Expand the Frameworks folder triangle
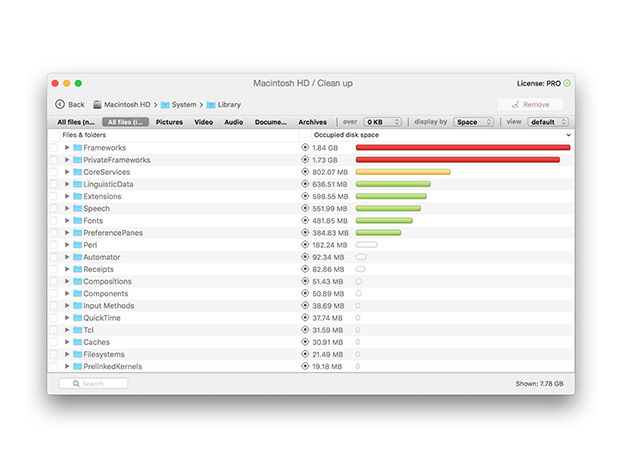 point(67,147)
